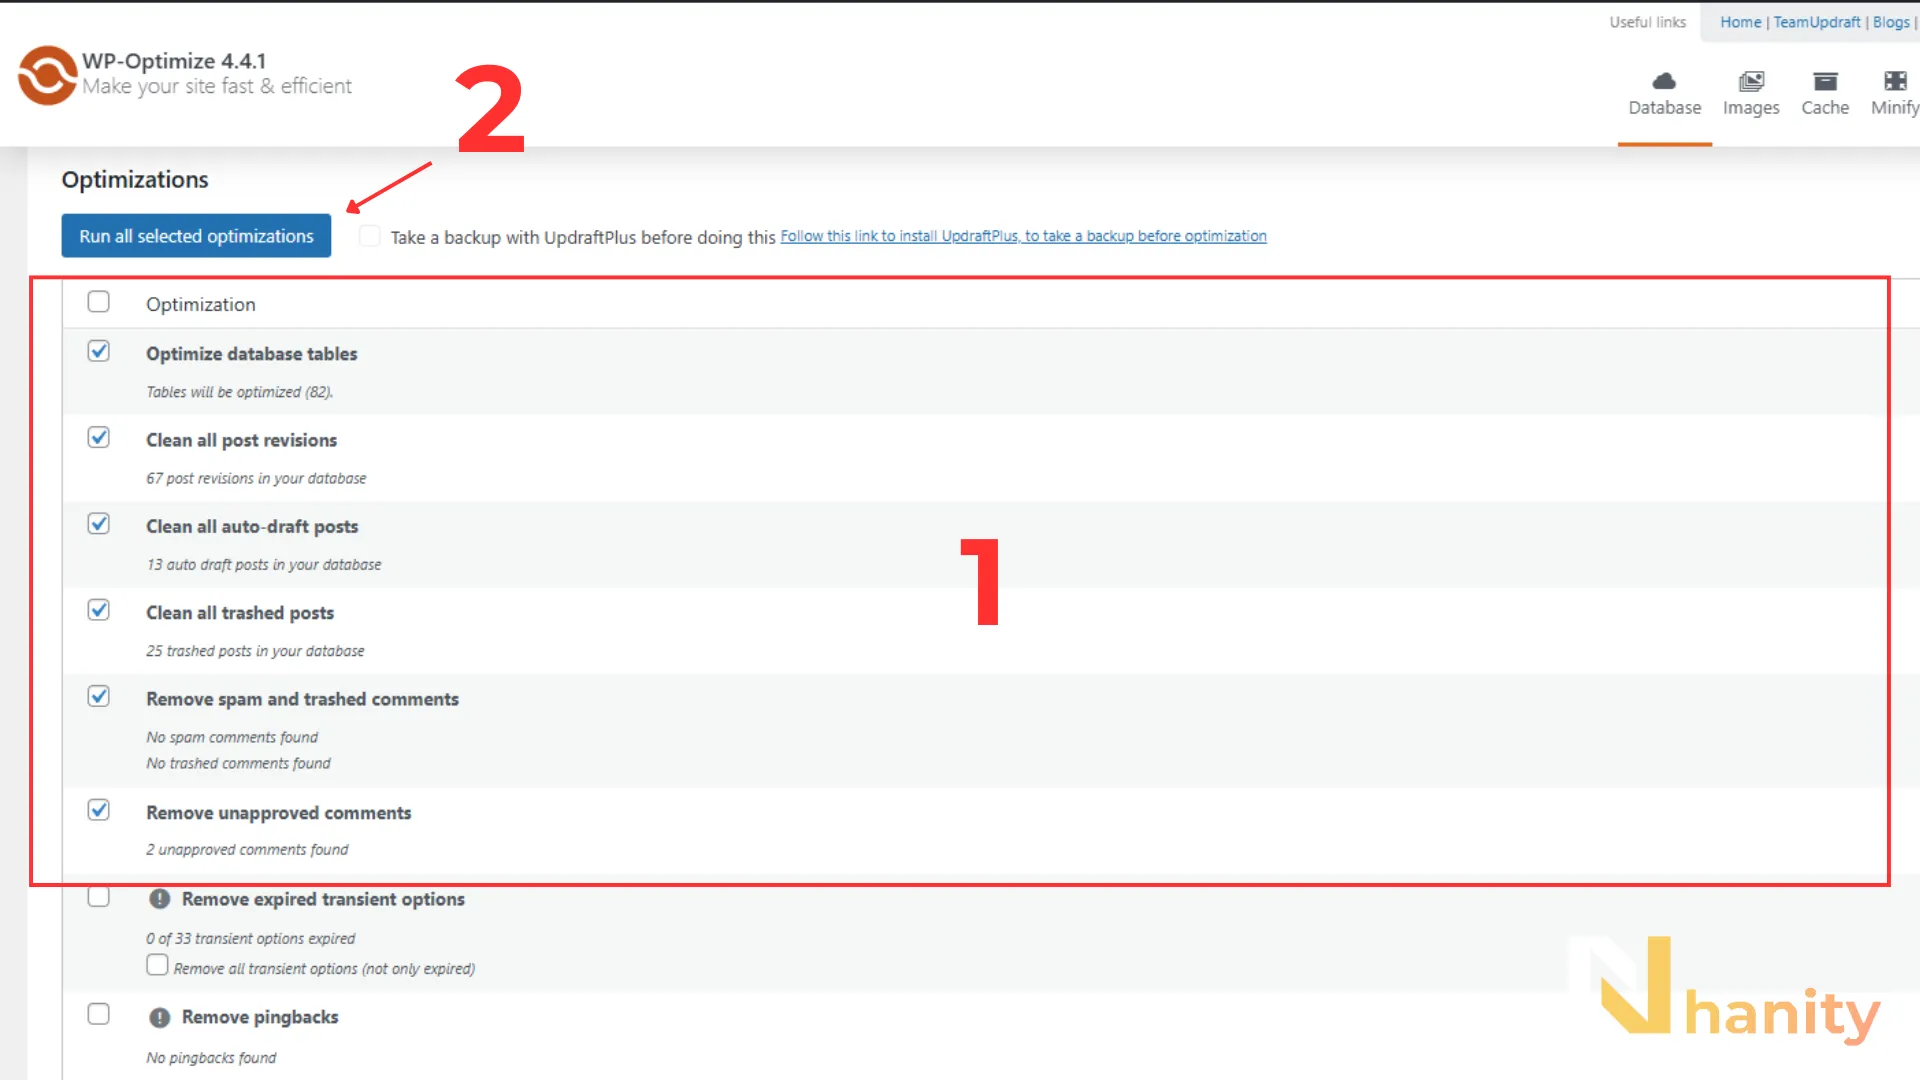Check Remove expired transient options
The height and width of the screenshot is (1080, 1920).
(x=98, y=897)
